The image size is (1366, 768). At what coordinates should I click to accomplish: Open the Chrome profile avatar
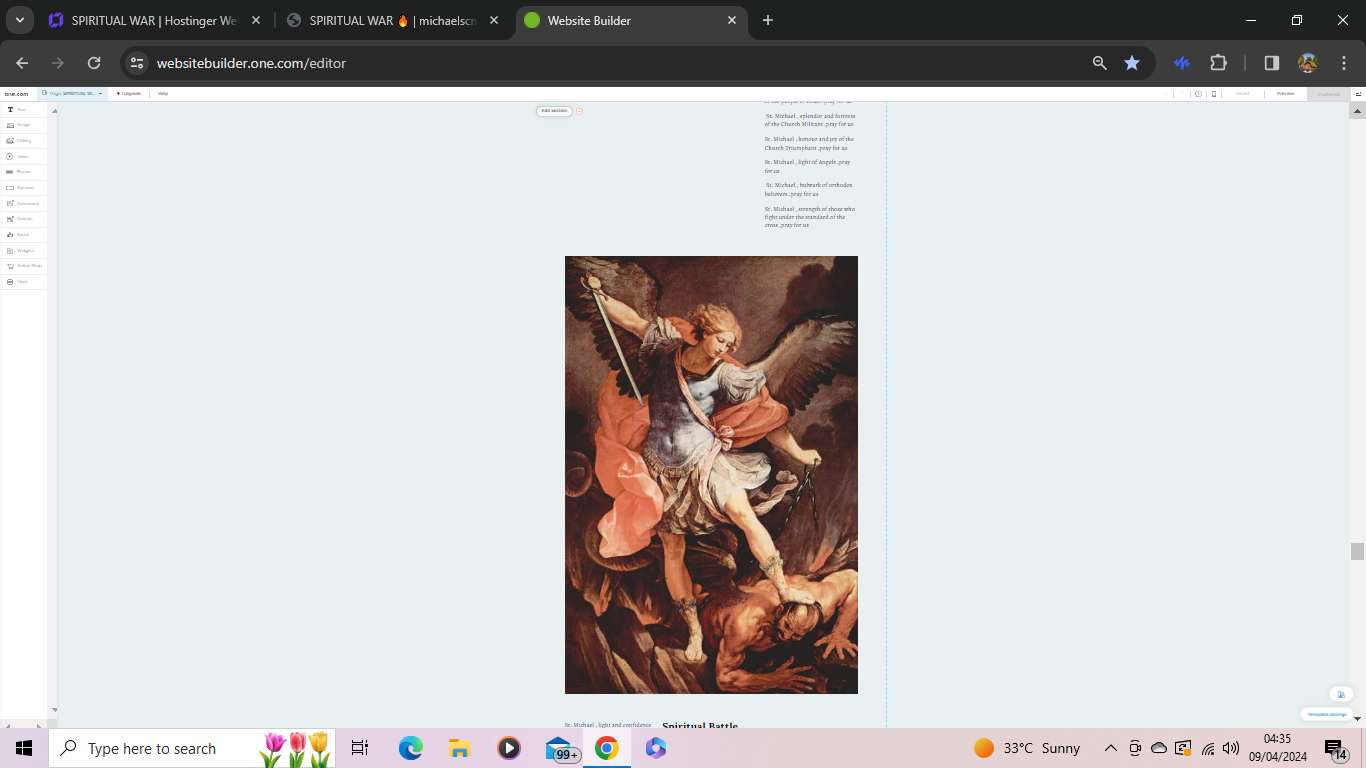click(1308, 63)
